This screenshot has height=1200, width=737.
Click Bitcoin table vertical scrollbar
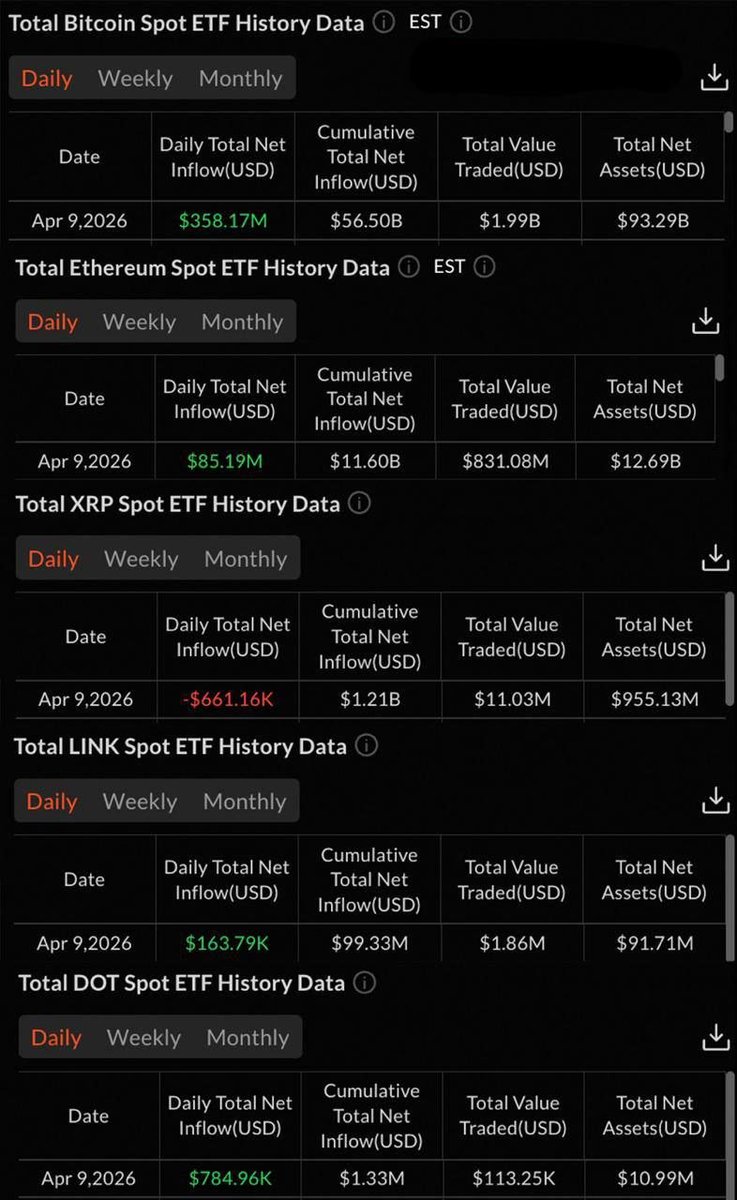click(x=728, y=124)
